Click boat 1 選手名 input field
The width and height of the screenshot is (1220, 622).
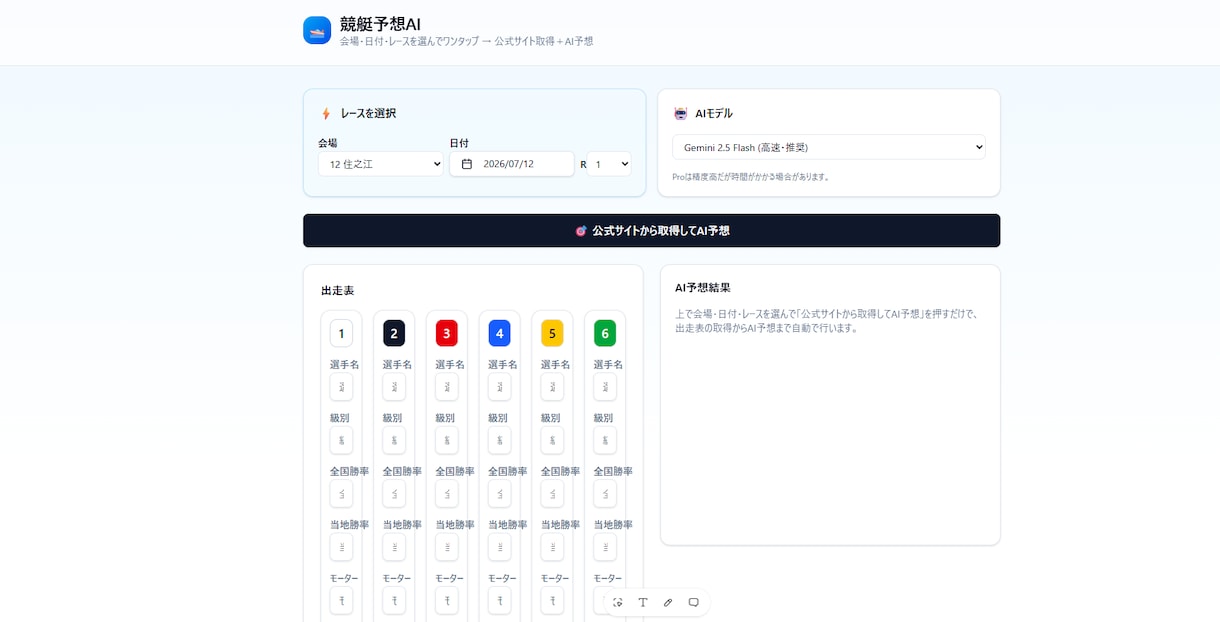pos(341,387)
